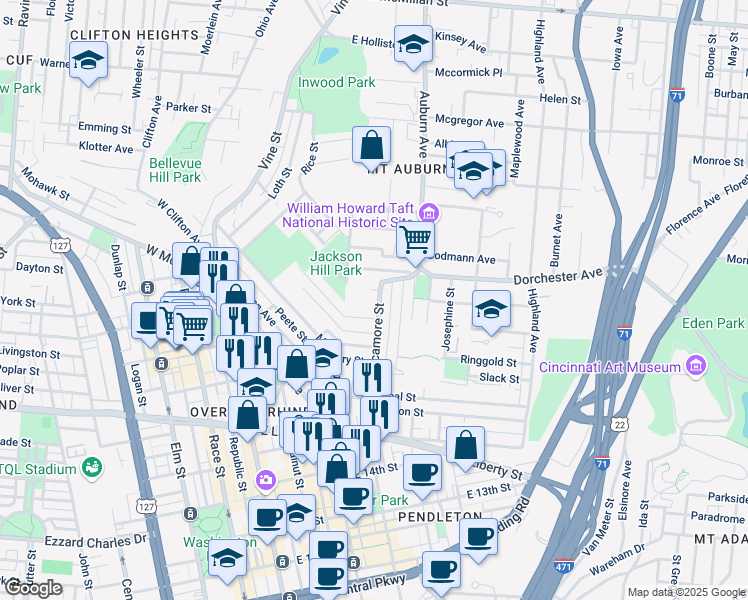This screenshot has width=748, height=600.
Task: Click the Map data ©2025 Google attribution
Action: click(x=687, y=592)
